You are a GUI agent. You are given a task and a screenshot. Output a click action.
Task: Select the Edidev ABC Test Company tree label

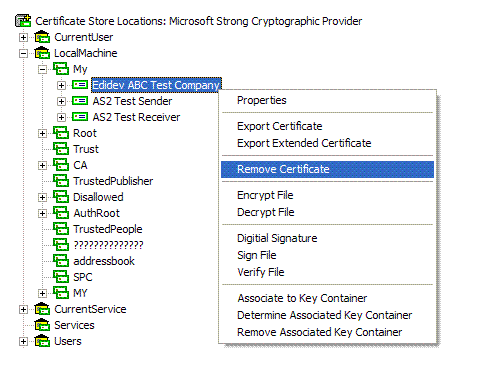point(156,85)
